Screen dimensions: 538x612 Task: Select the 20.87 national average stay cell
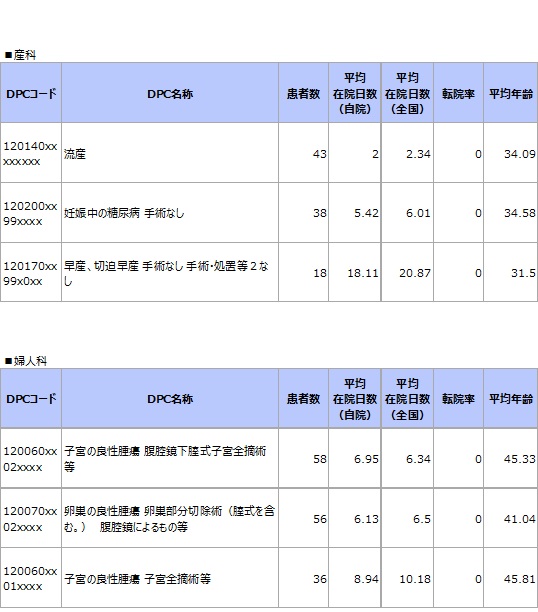pyautogui.click(x=407, y=273)
